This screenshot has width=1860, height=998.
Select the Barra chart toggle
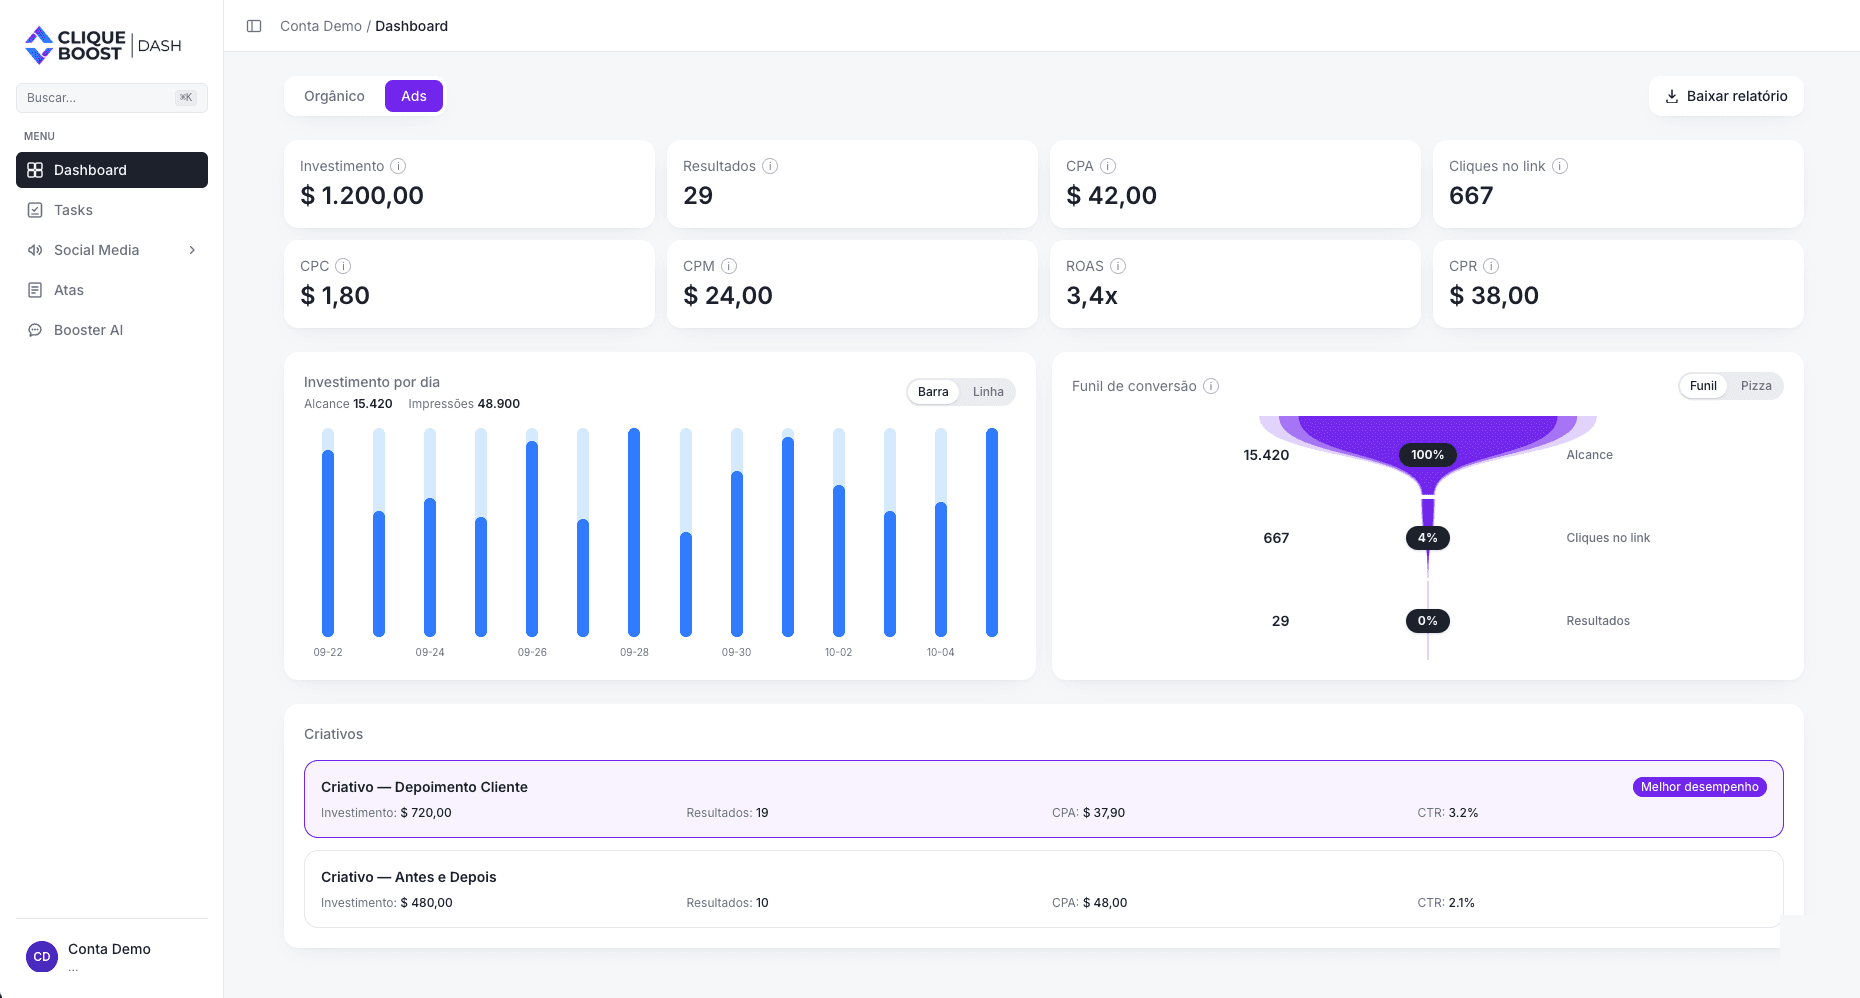933,392
